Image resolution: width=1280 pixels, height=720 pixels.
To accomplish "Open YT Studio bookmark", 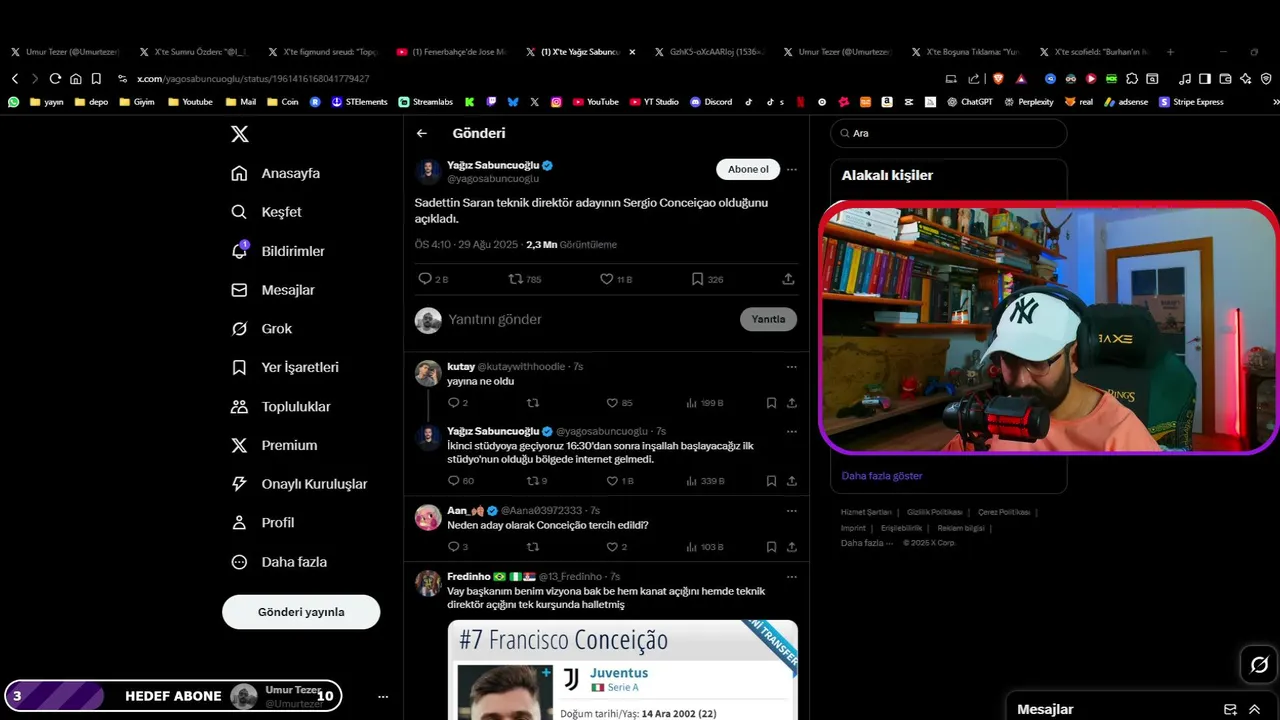I will click(653, 102).
